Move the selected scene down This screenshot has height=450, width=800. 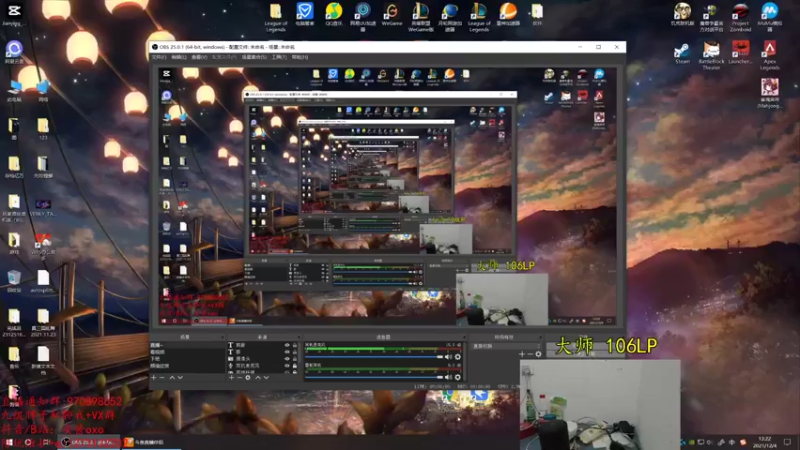pyautogui.click(x=180, y=378)
